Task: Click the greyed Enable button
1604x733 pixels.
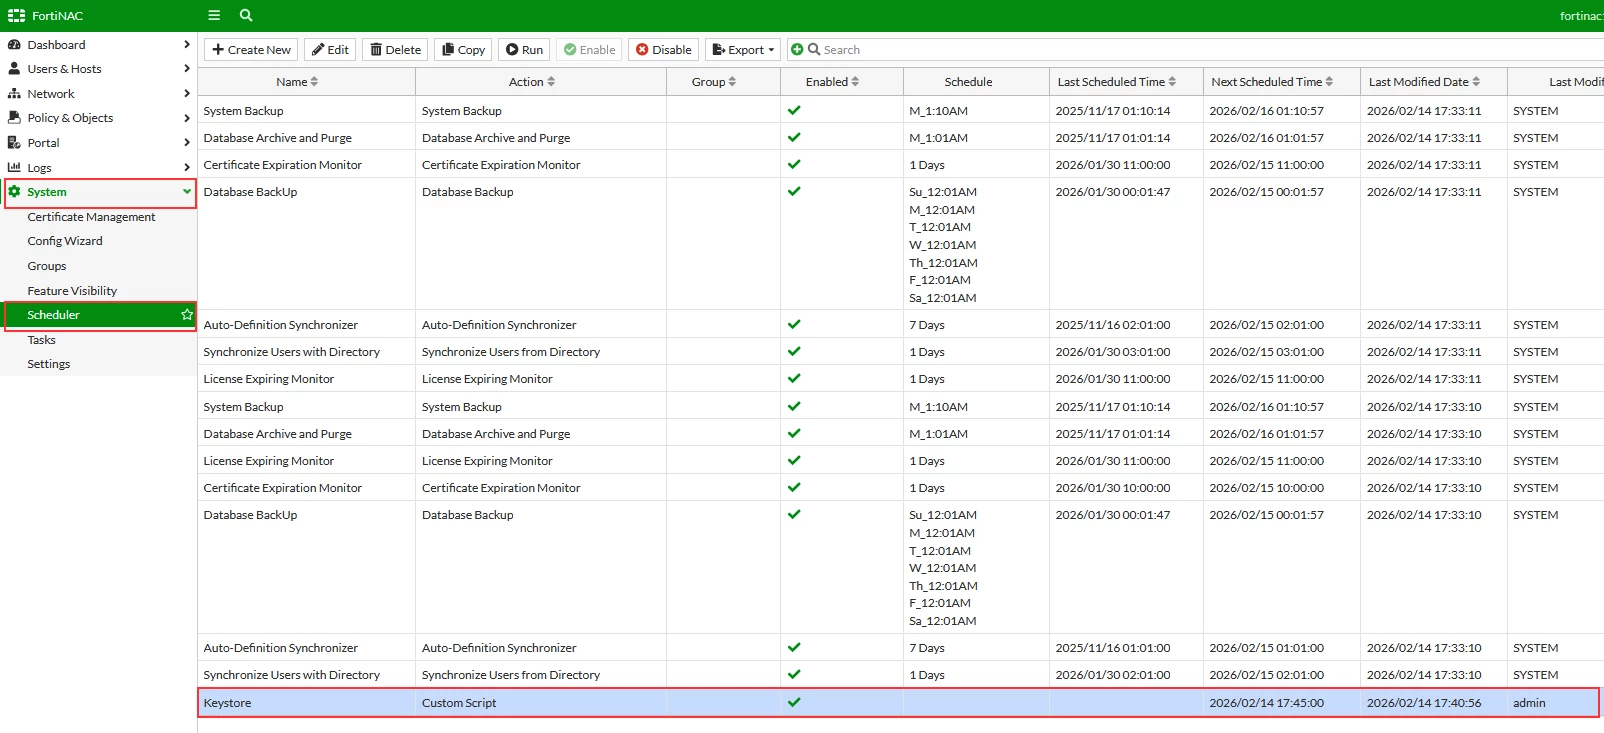Action: pos(589,49)
